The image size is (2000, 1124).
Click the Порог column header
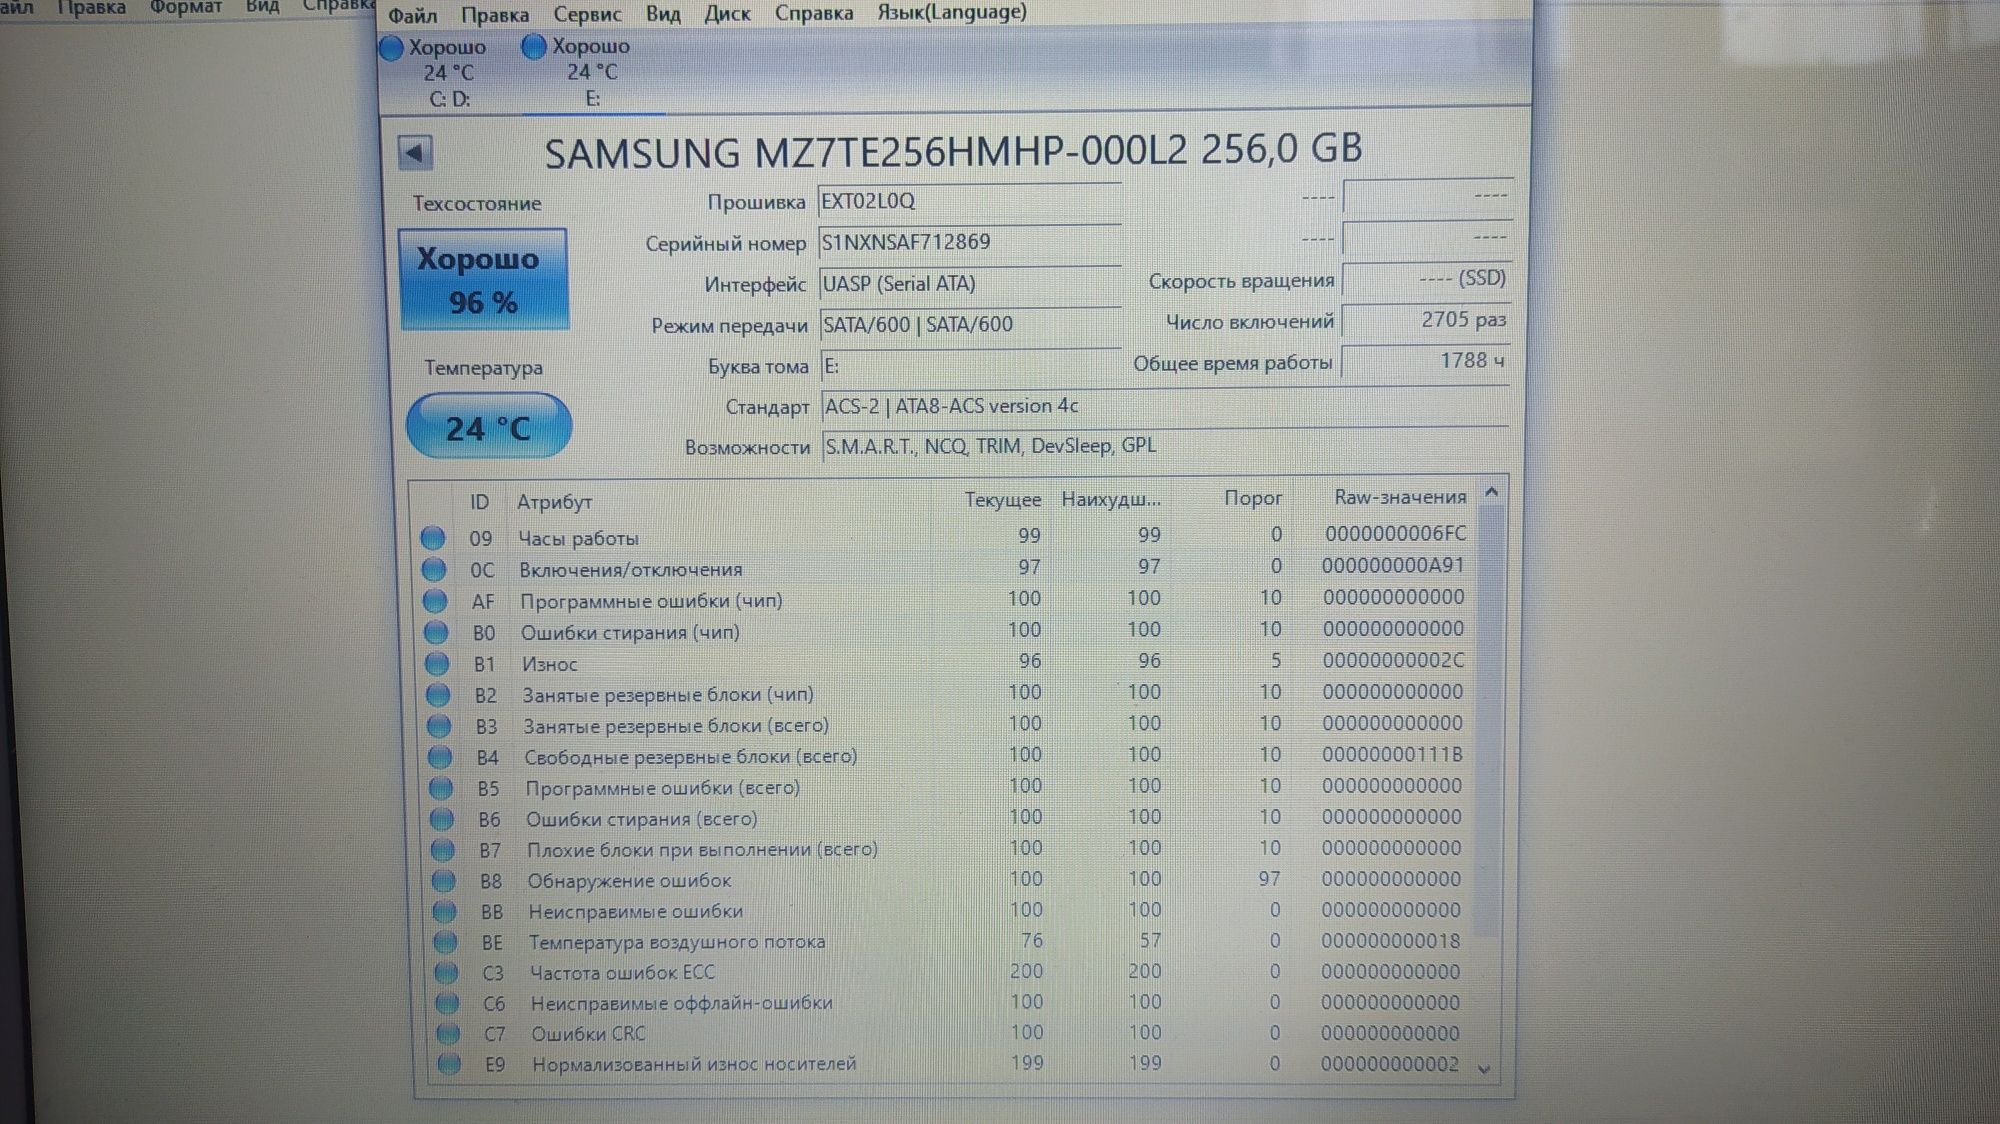click(1253, 498)
